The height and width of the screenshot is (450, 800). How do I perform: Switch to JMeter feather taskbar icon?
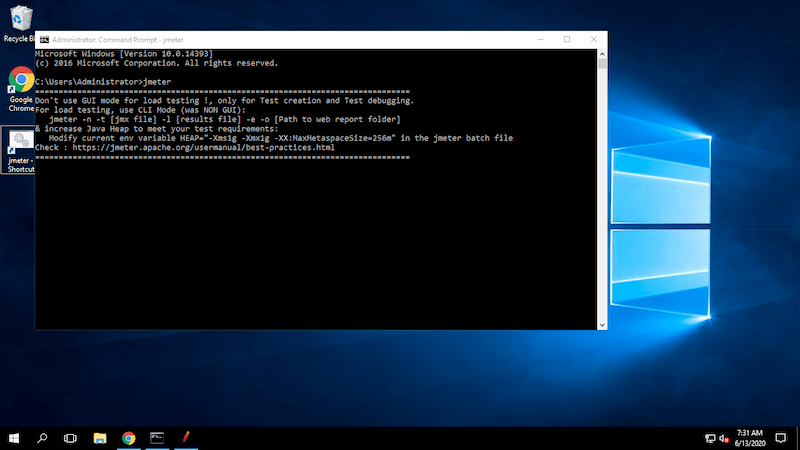tap(186, 438)
